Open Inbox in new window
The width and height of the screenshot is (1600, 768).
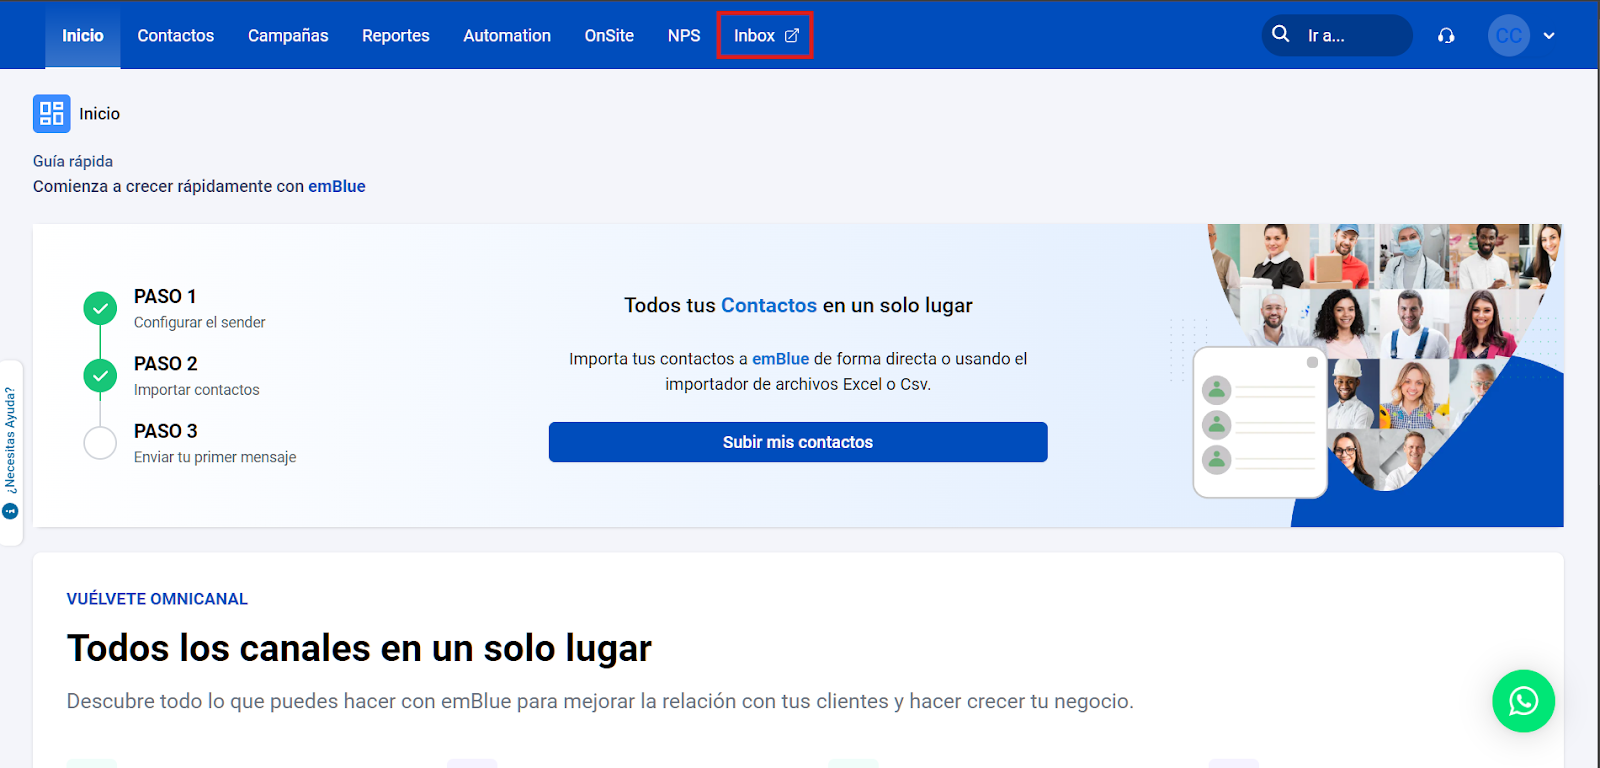(x=765, y=35)
